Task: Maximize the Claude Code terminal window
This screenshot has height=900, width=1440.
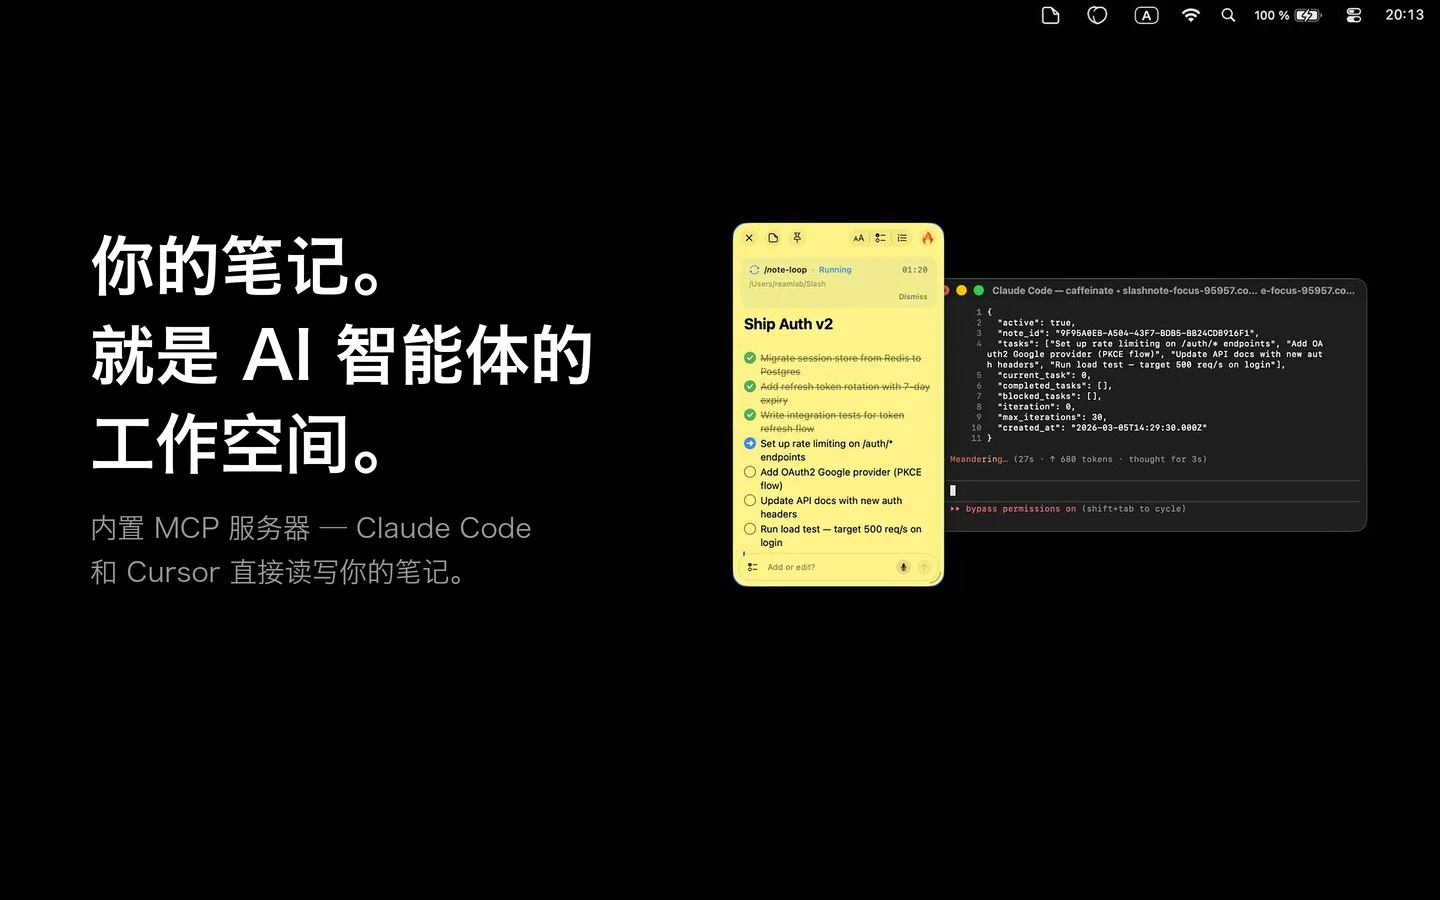Action: (x=979, y=290)
